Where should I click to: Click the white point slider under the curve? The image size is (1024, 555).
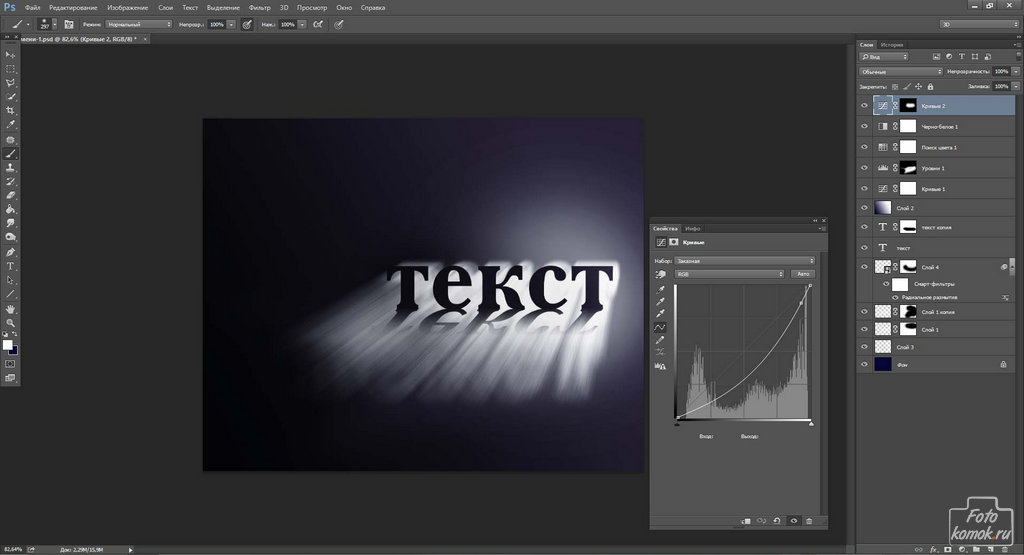pyautogui.click(x=810, y=423)
